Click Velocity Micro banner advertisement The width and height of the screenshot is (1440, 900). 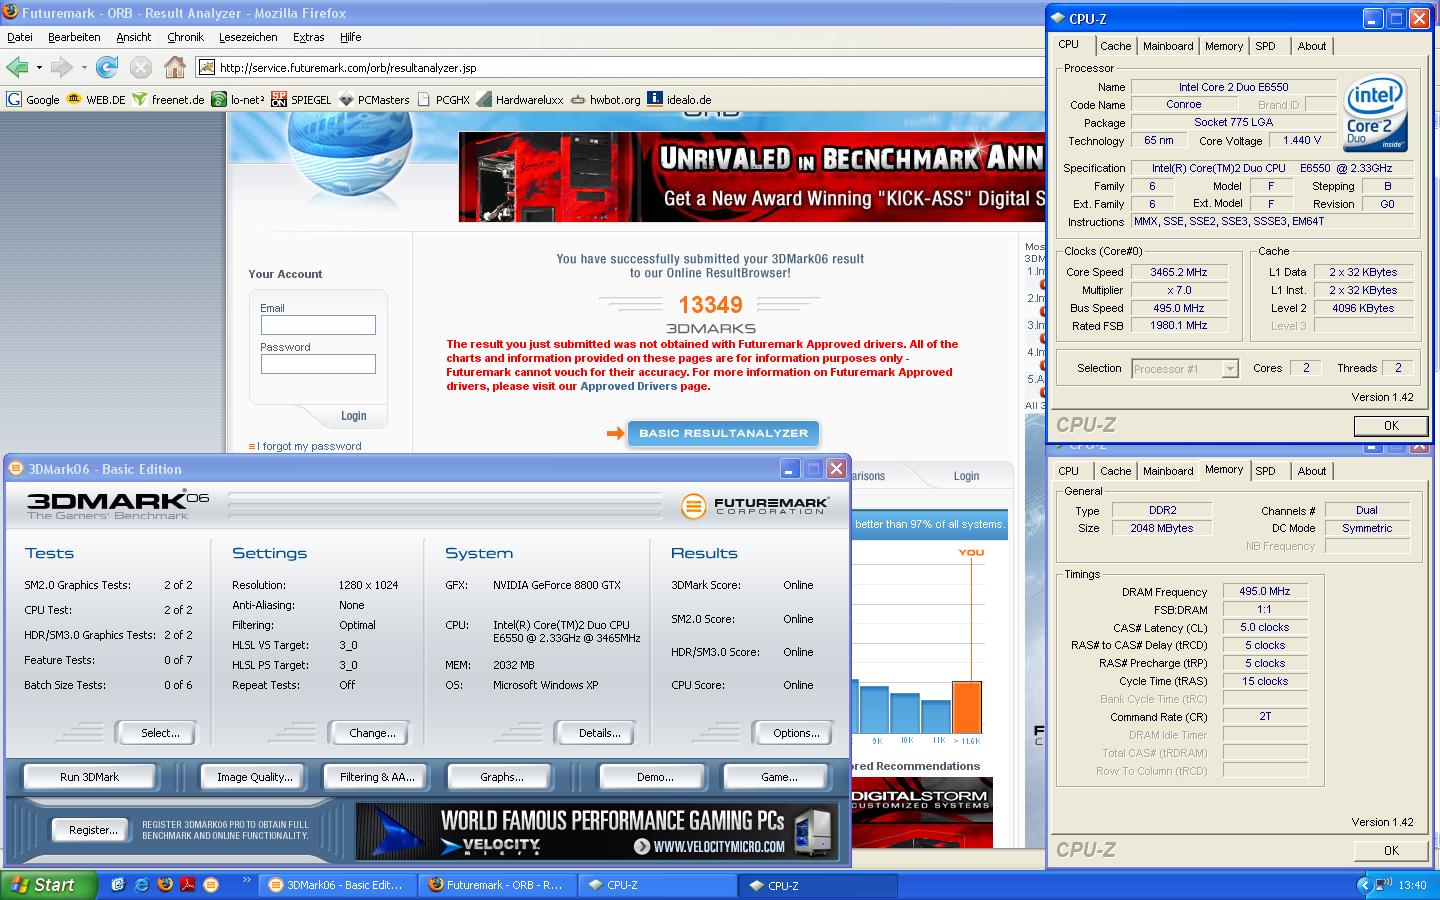(597, 832)
